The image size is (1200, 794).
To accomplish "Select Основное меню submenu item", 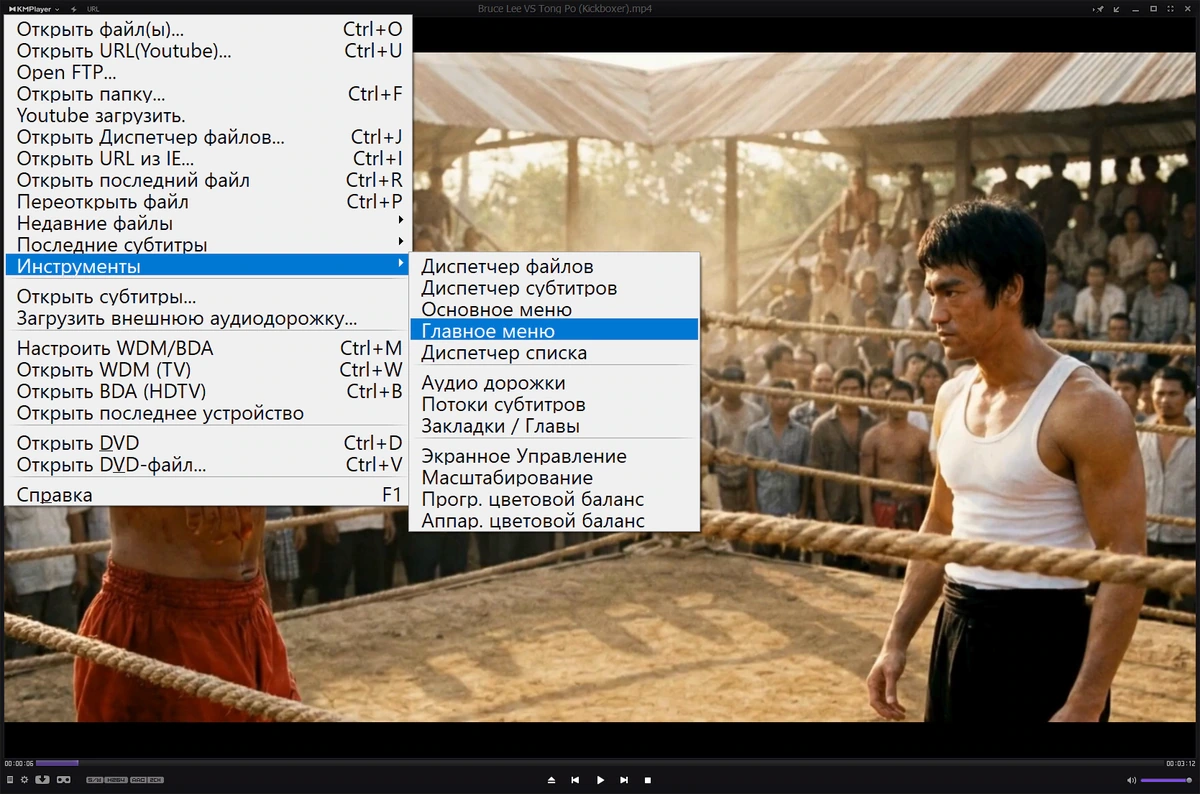I will [554, 310].
